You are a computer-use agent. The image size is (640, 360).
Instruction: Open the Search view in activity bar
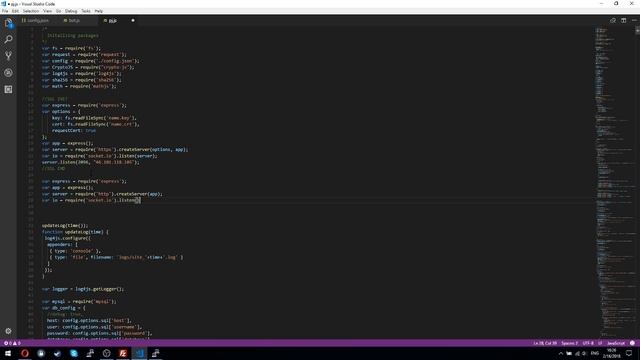tap(8, 40)
